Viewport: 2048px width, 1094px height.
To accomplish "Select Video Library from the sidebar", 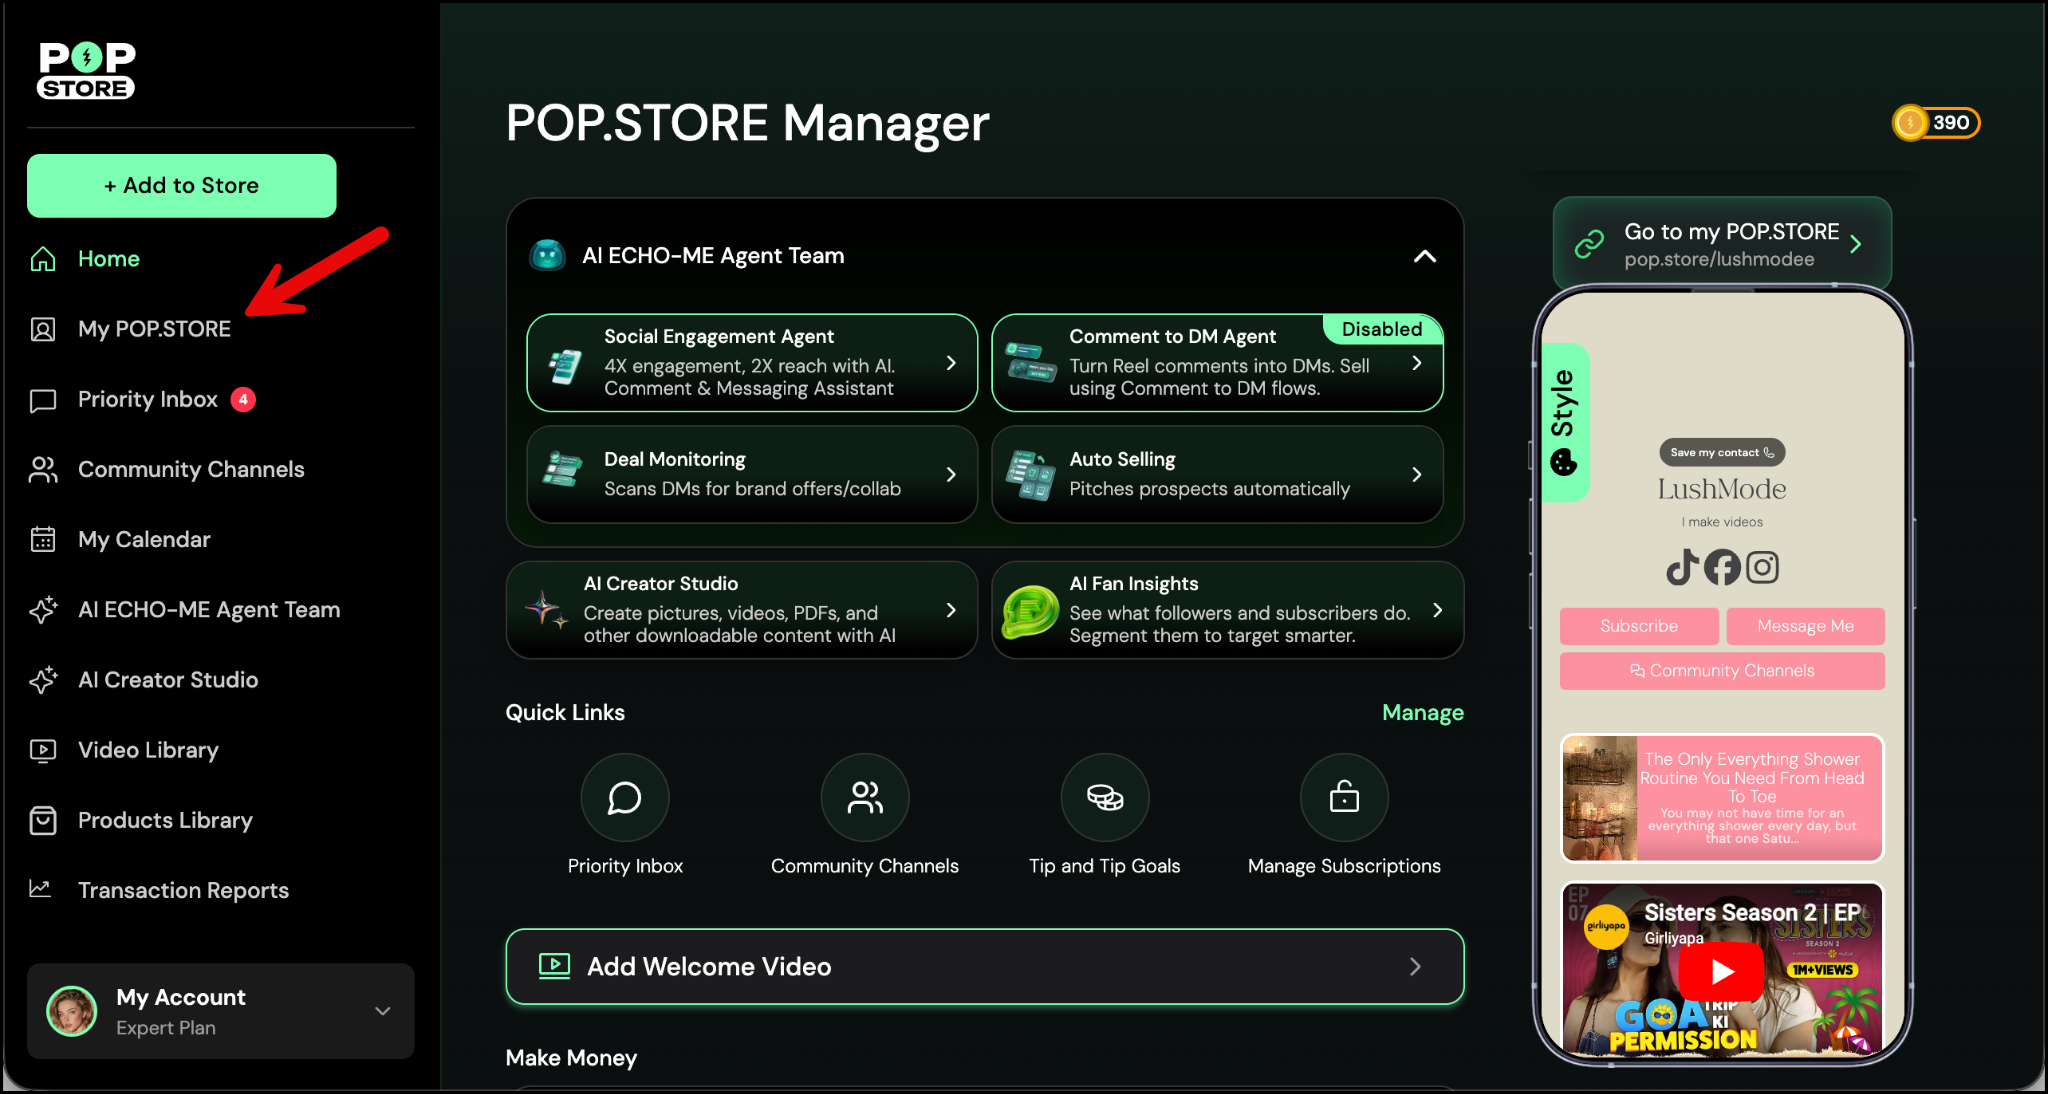I will (148, 750).
